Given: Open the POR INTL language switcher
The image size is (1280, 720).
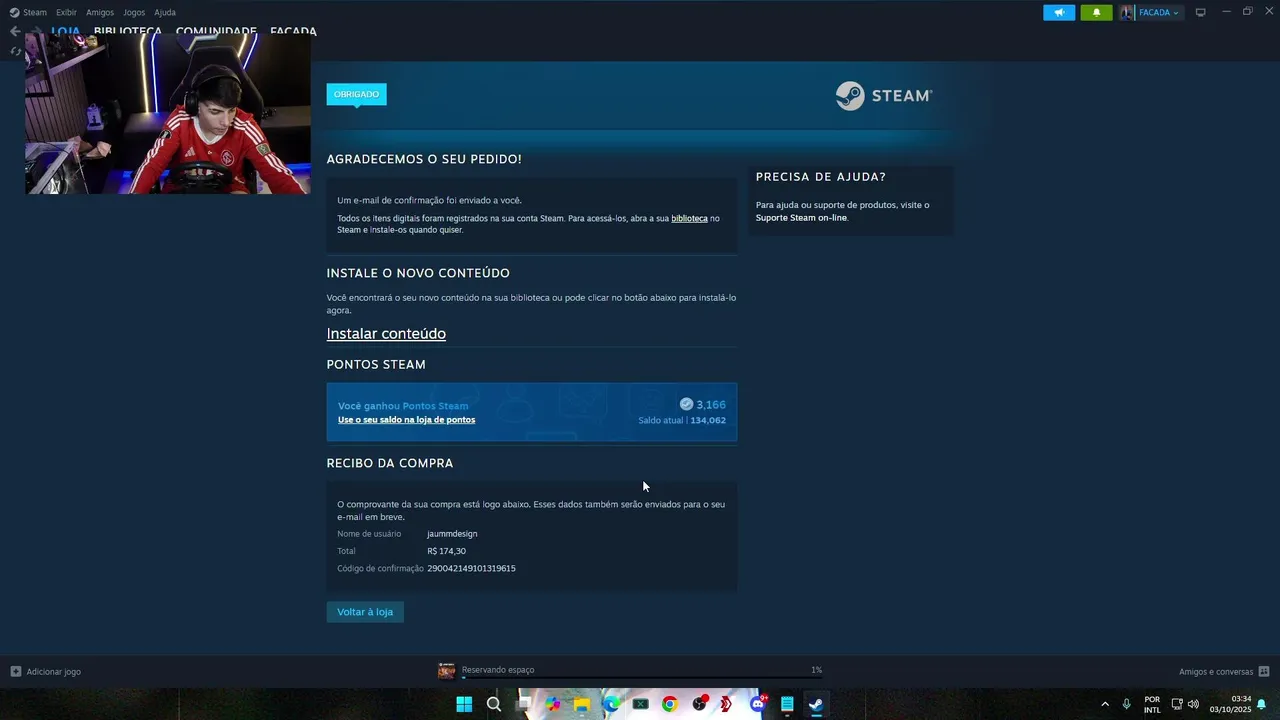Looking at the screenshot, I should [1152, 704].
